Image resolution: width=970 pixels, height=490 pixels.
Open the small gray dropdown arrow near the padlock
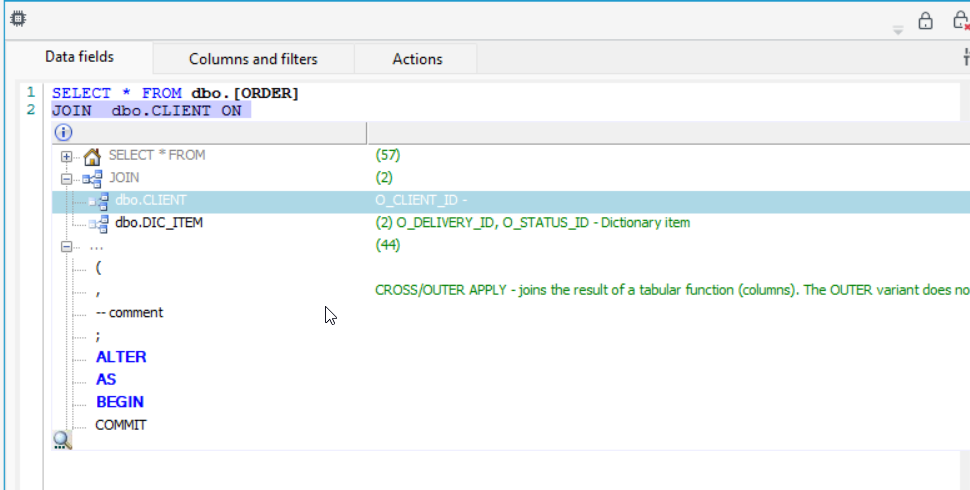click(898, 30)
